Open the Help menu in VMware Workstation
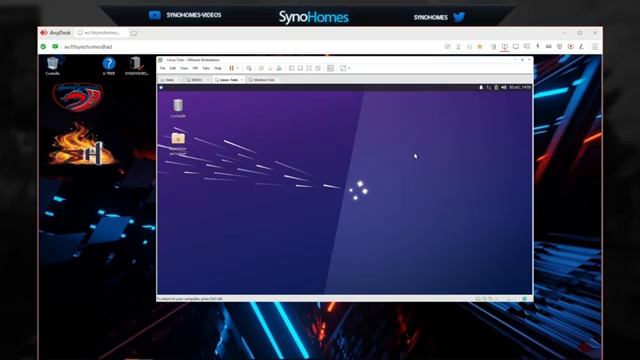The height and width of the screenshot is (360, 640). [x=218, y=68]
